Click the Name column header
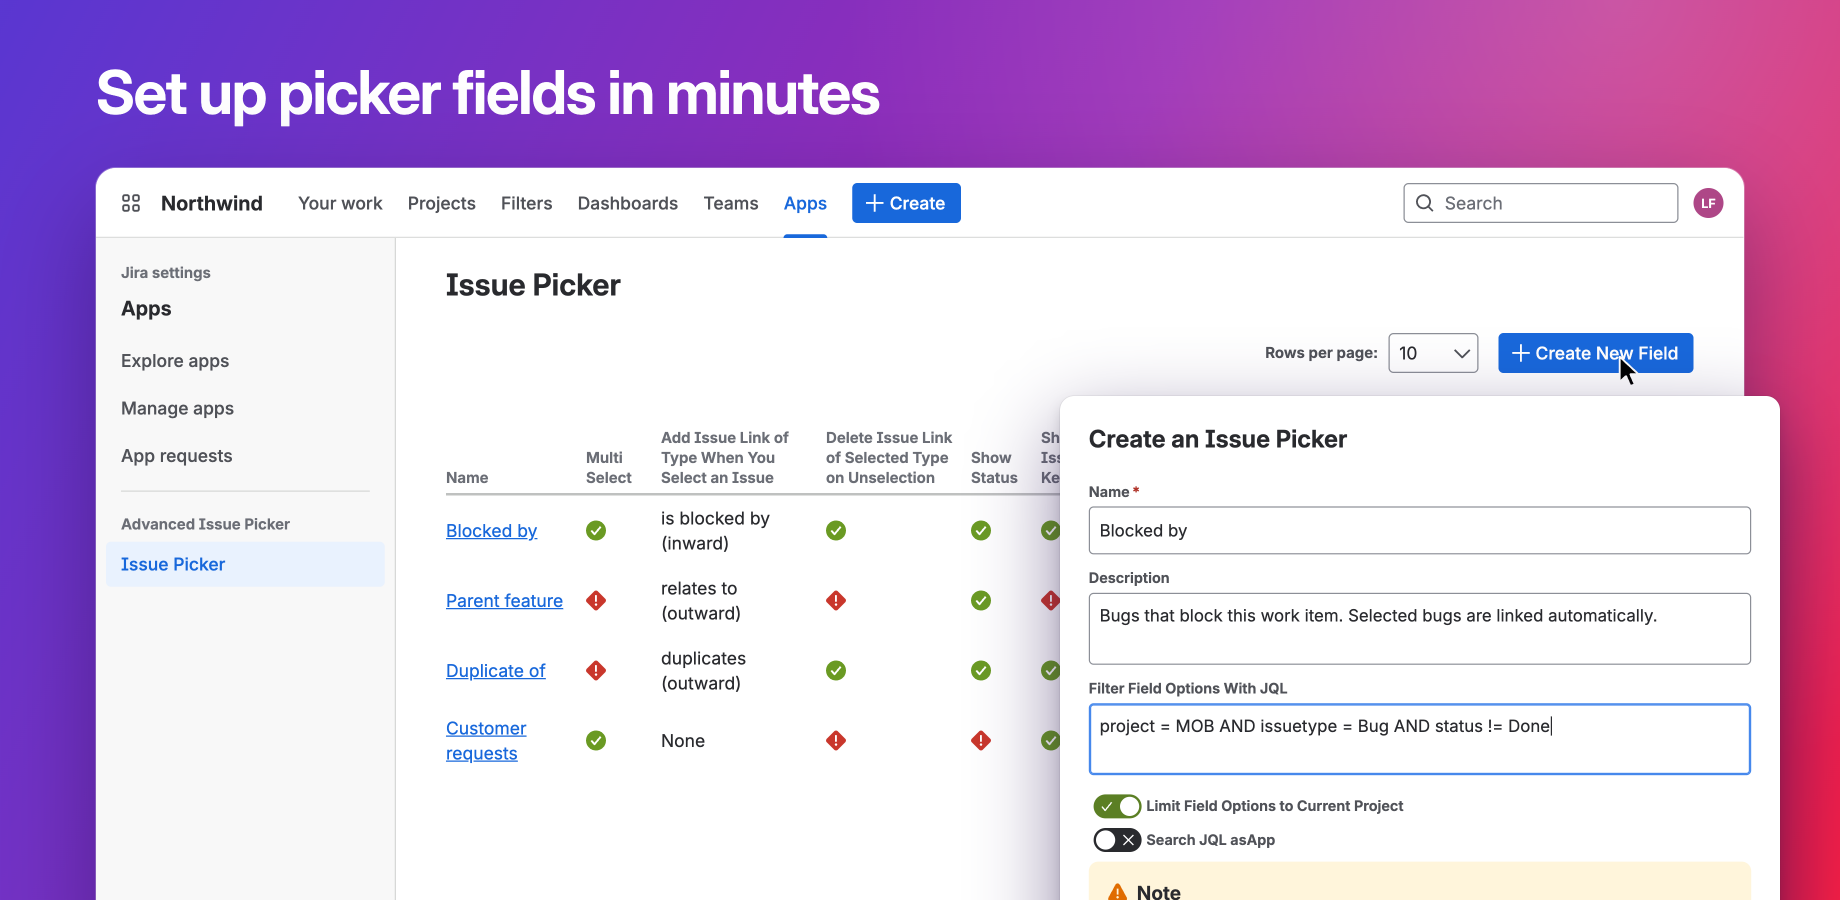The image size is (1840, 900). click(467, 478)
